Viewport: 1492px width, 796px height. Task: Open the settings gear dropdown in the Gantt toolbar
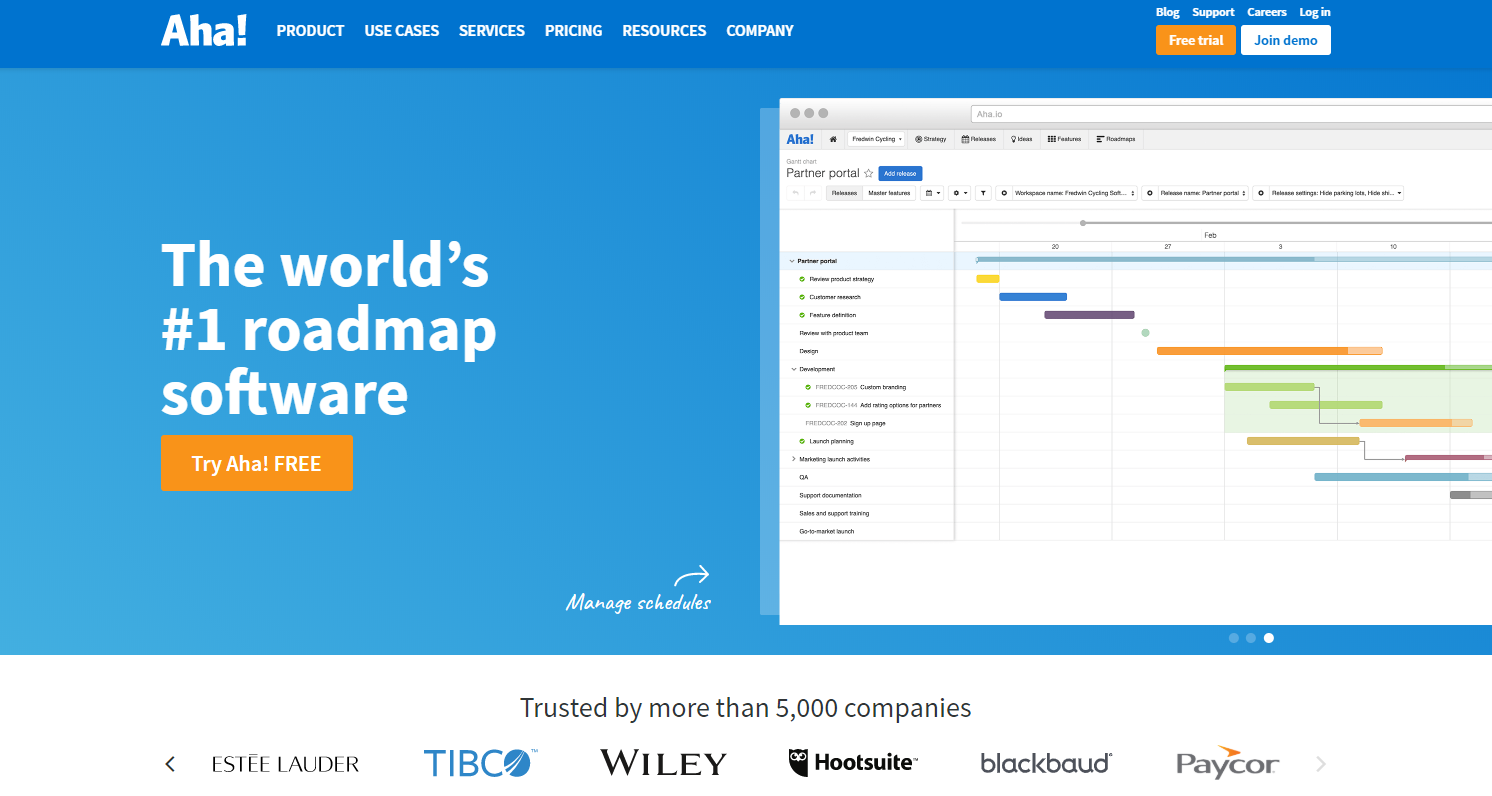960,193
